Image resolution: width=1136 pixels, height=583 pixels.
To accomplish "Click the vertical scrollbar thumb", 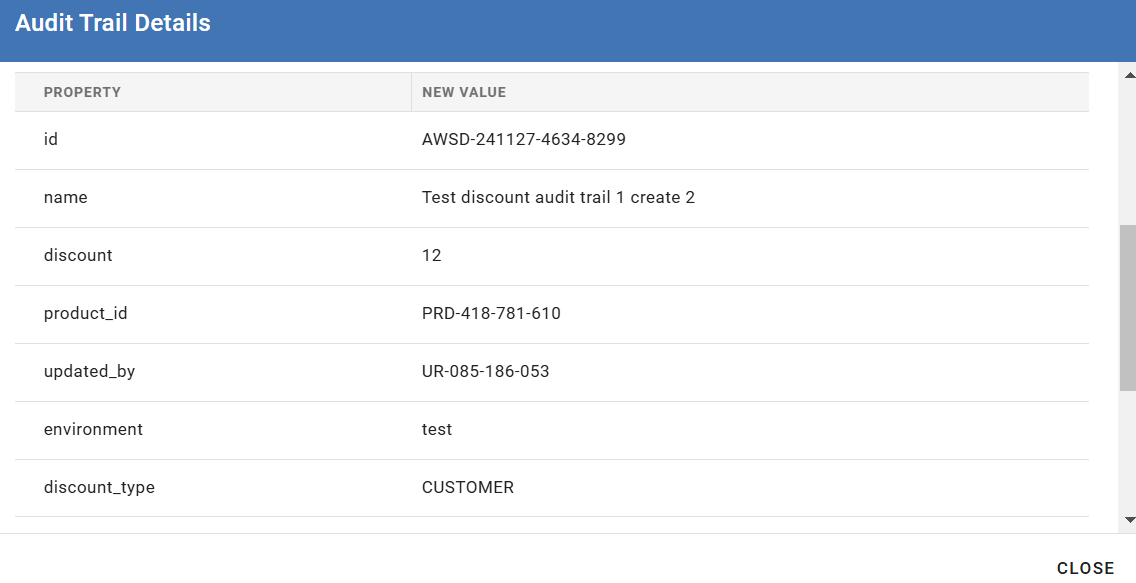I will coord(1128,308).
